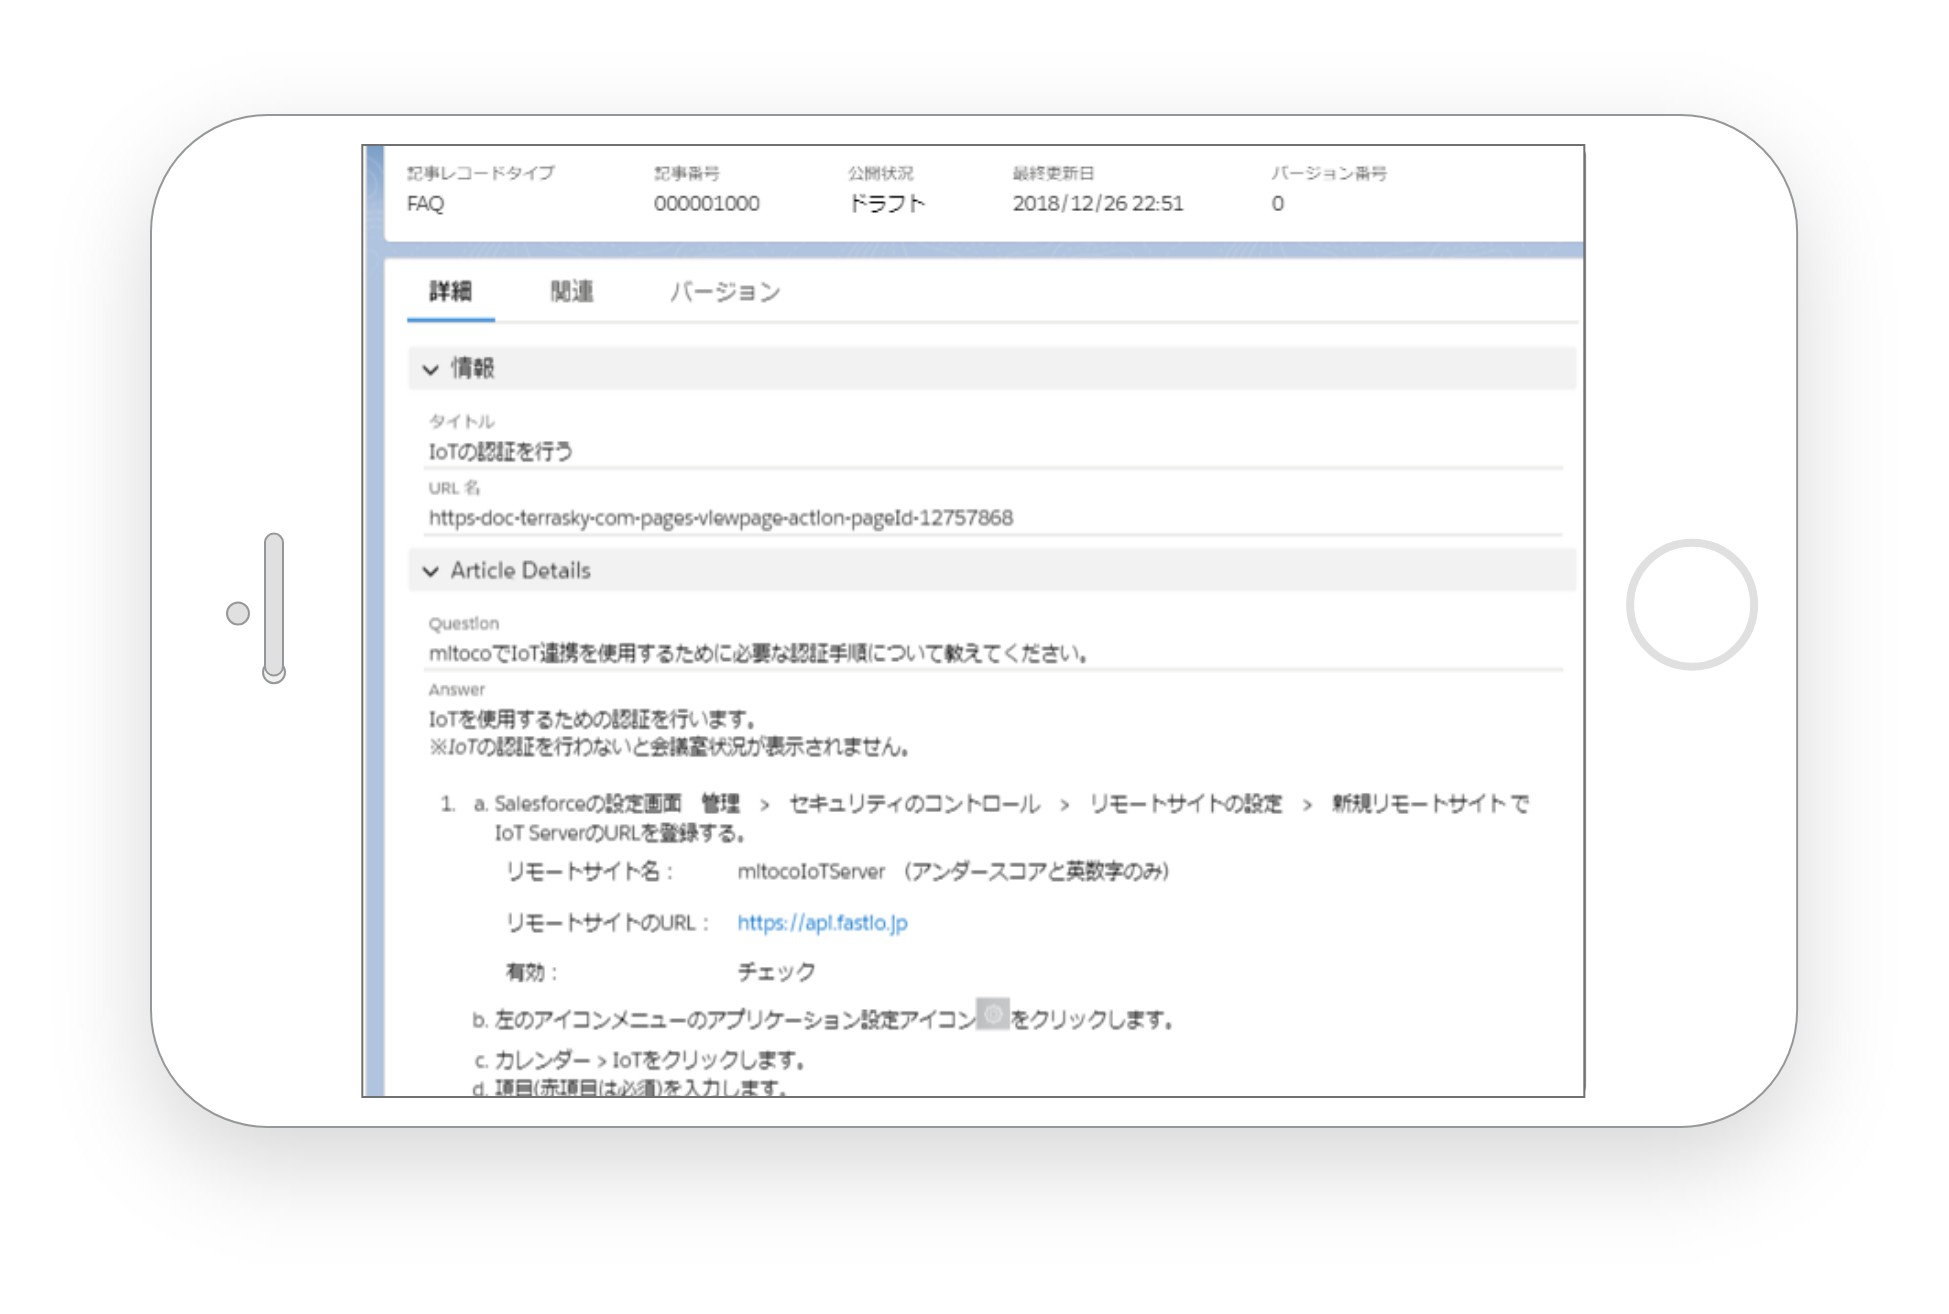Click the ドラフト publication status value
Image resolution: width=1949 pixels, height=1314 pixels.
click(x=886, y=204)
